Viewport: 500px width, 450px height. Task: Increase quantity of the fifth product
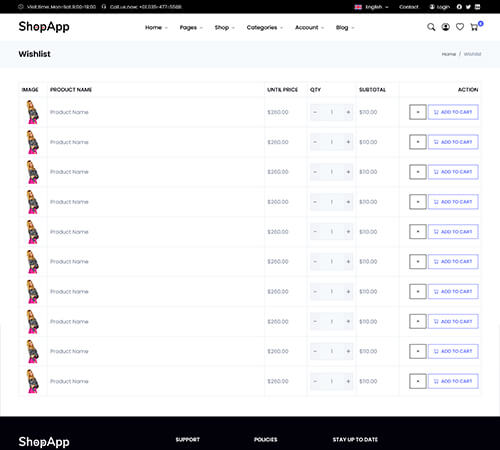(348, 232)
